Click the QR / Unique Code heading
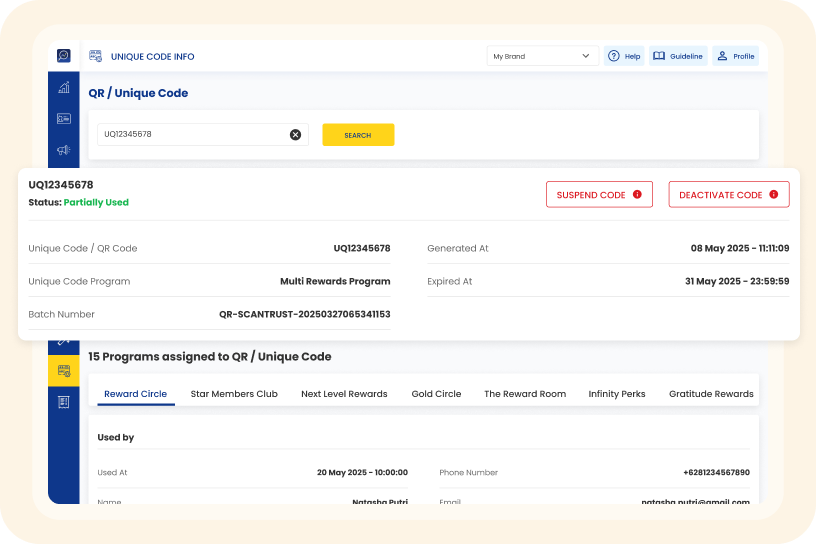 (138, 93)
